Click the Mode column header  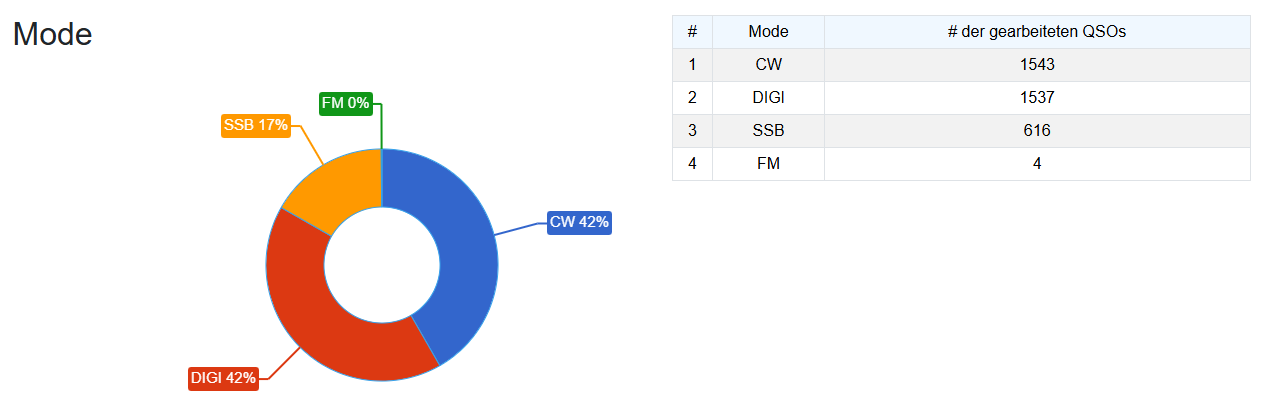point(768,32)
